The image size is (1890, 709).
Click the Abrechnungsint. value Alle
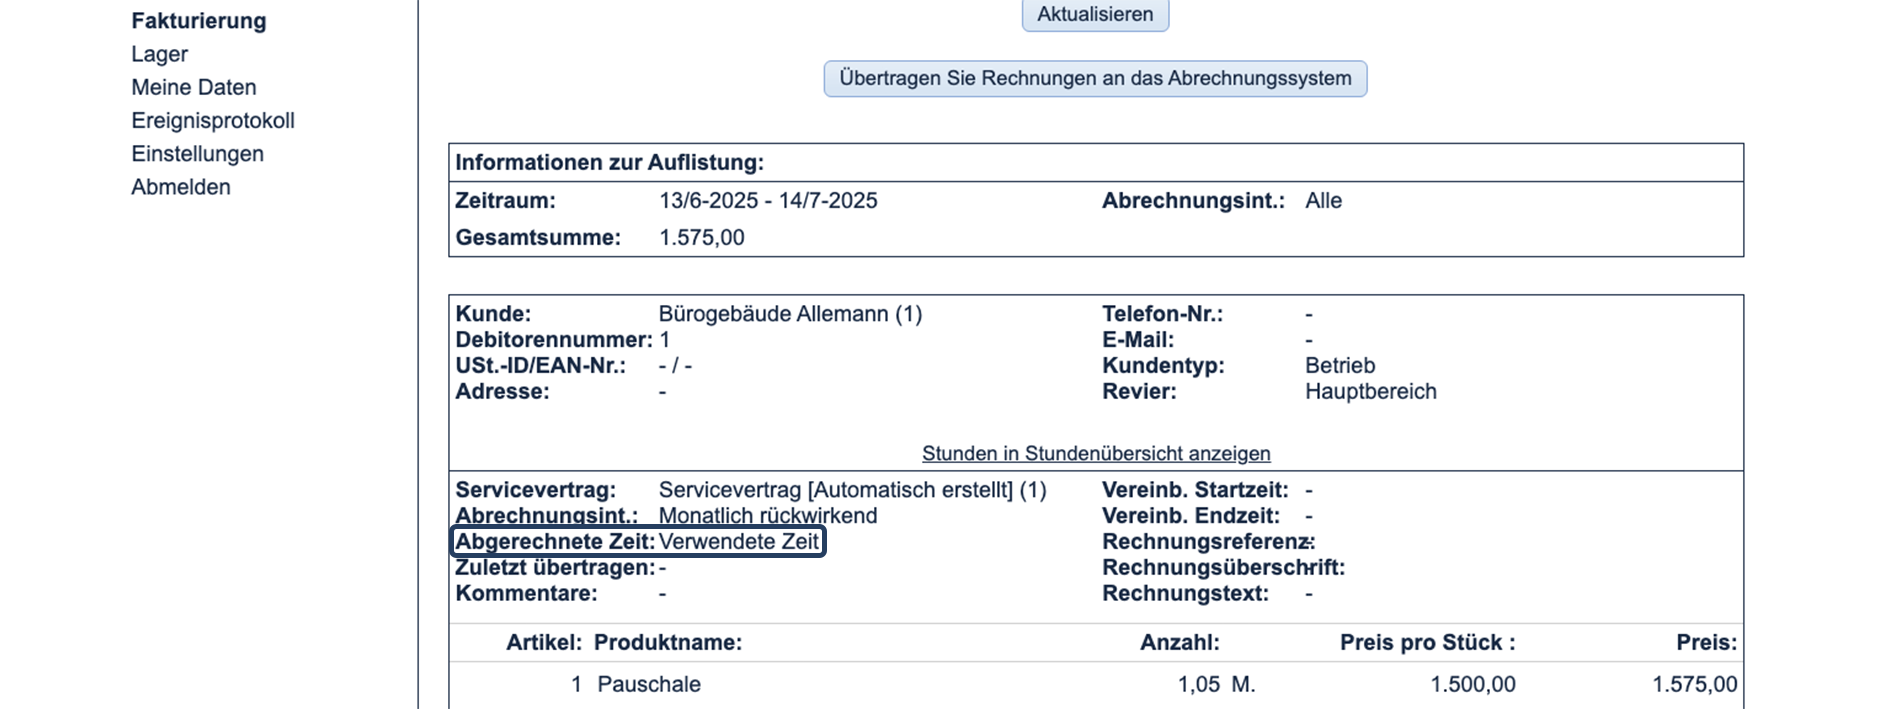click(x=1322, y=200)
